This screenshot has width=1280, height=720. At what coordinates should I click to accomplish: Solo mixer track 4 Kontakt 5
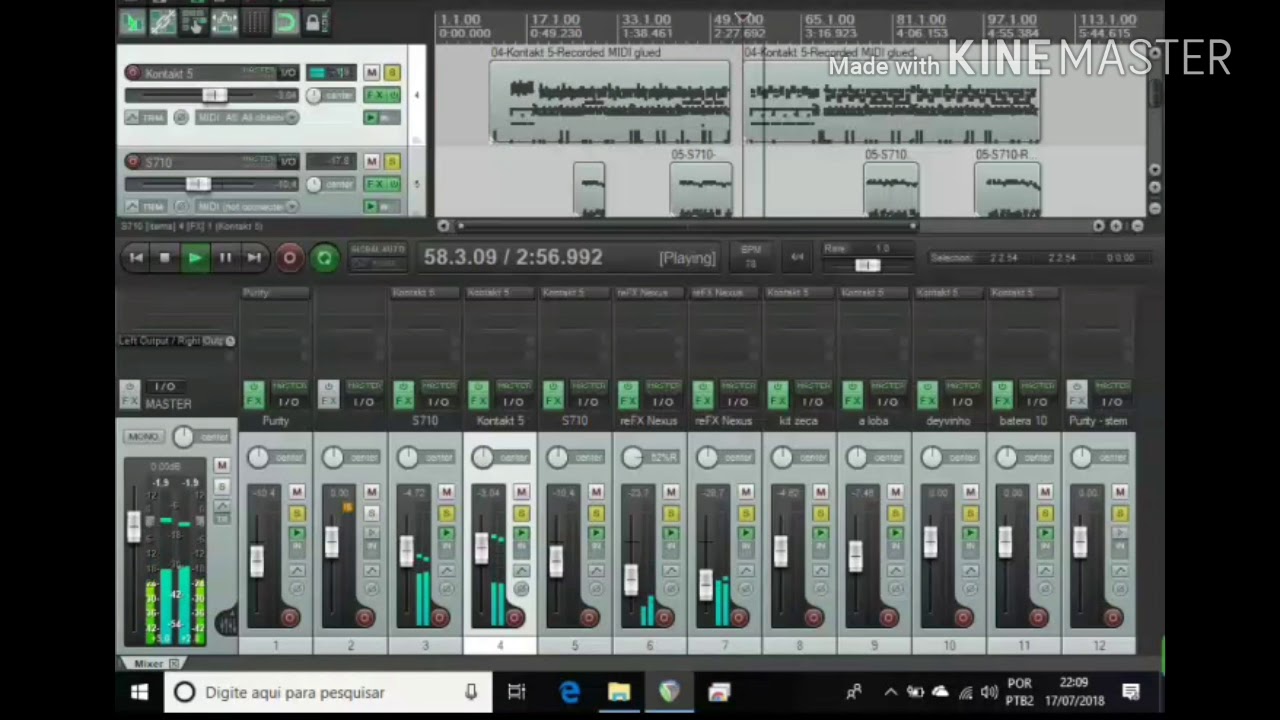[x=521, y=513]
